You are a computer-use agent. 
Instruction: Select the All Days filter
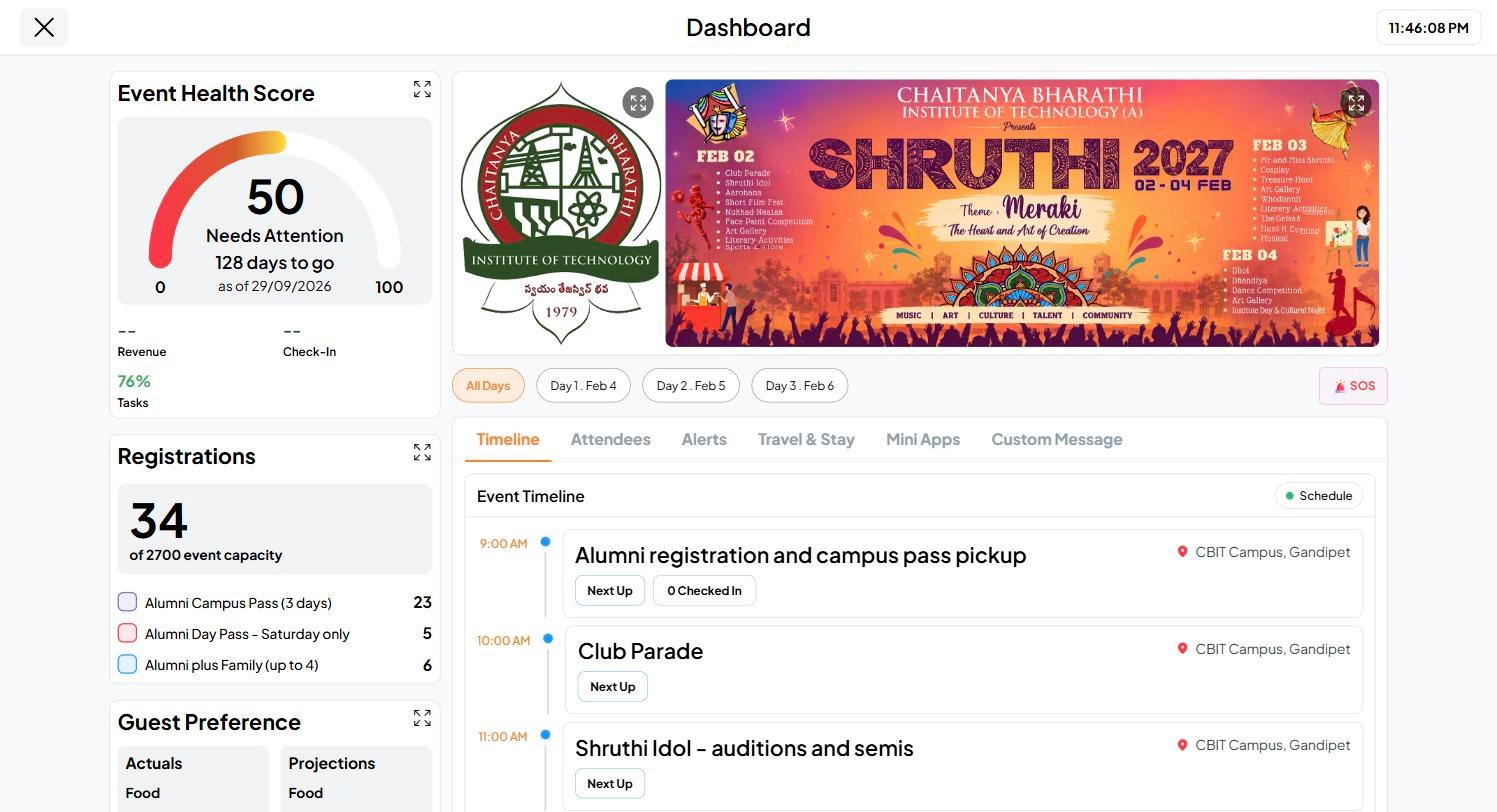pos(488,386)
